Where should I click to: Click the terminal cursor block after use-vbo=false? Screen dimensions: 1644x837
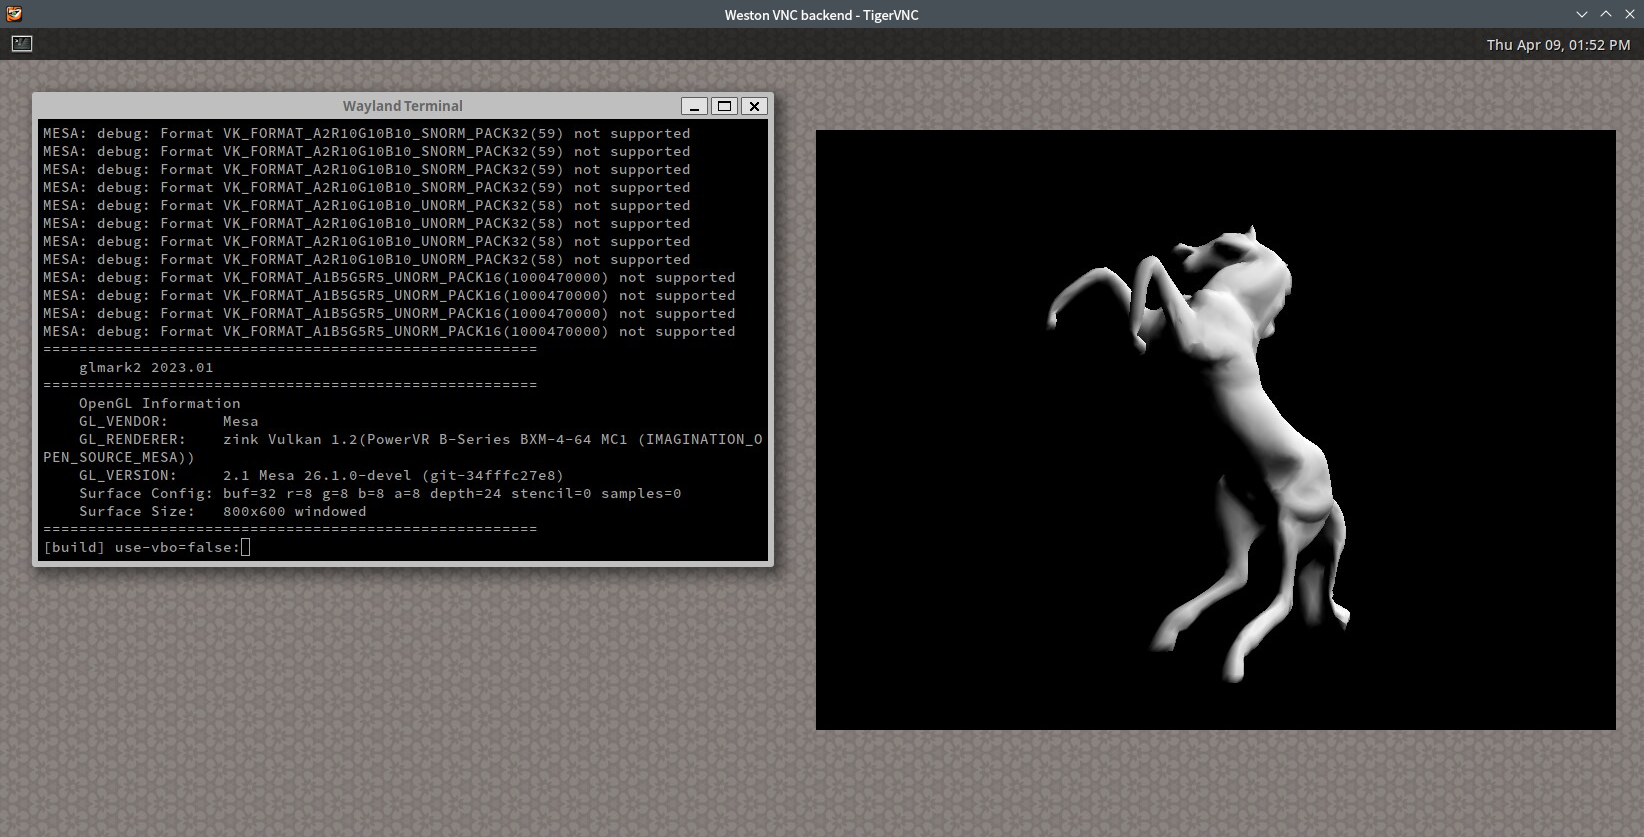[x=246, y=547]
